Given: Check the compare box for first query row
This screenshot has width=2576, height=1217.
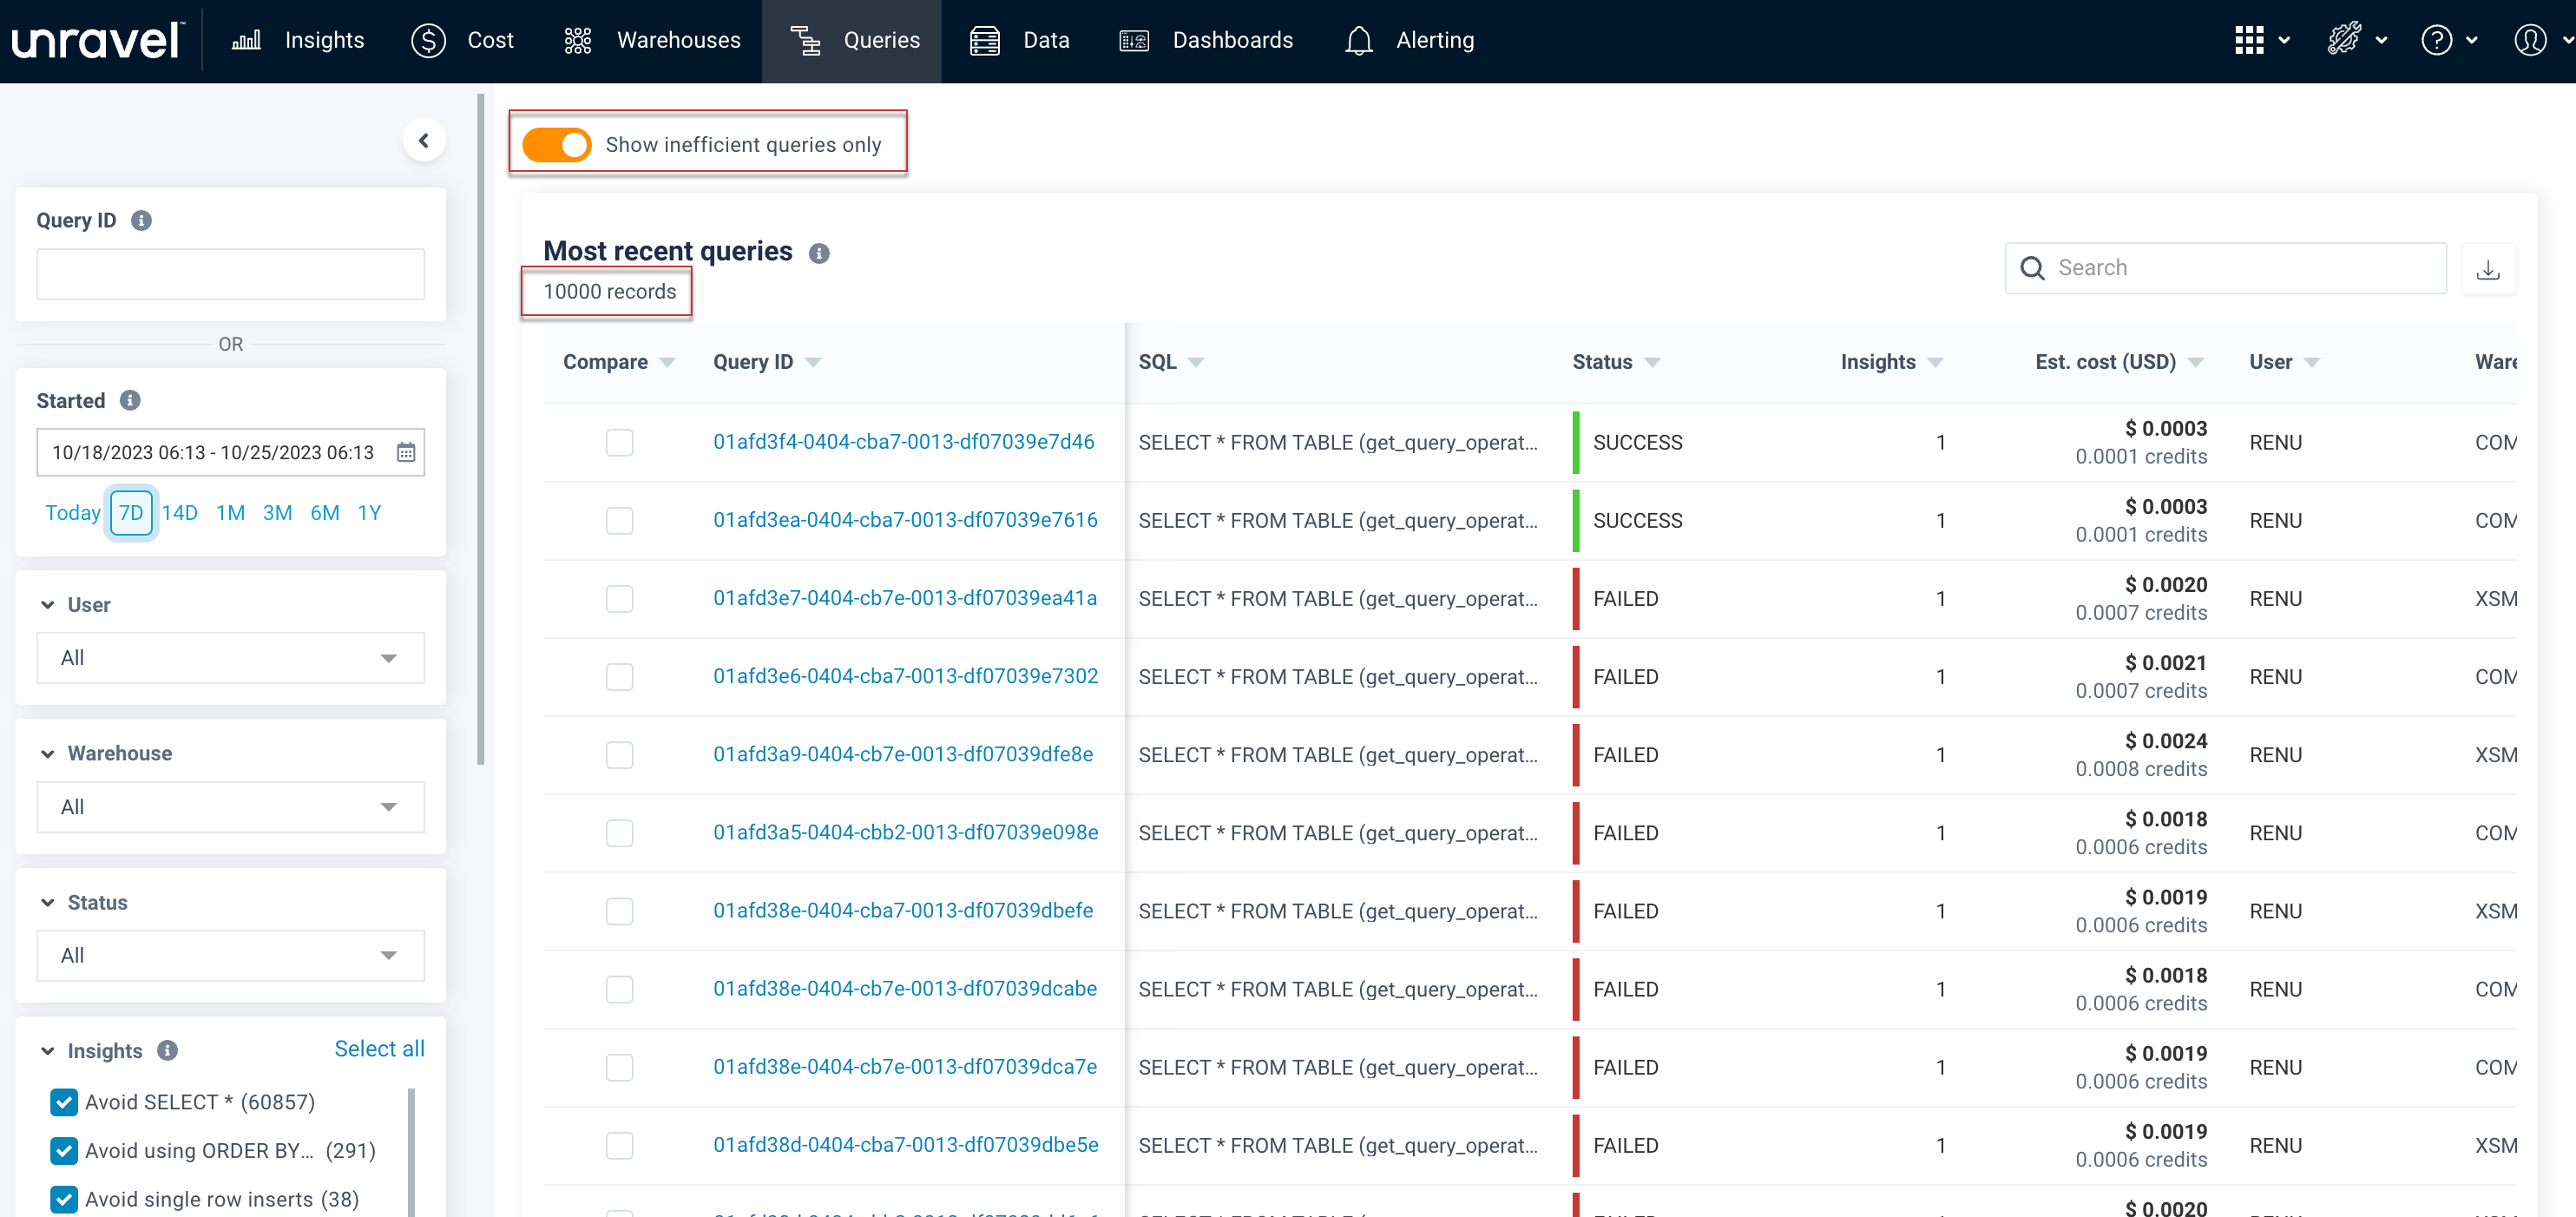Looking at the screenshot, I should (x=619, y=442).
